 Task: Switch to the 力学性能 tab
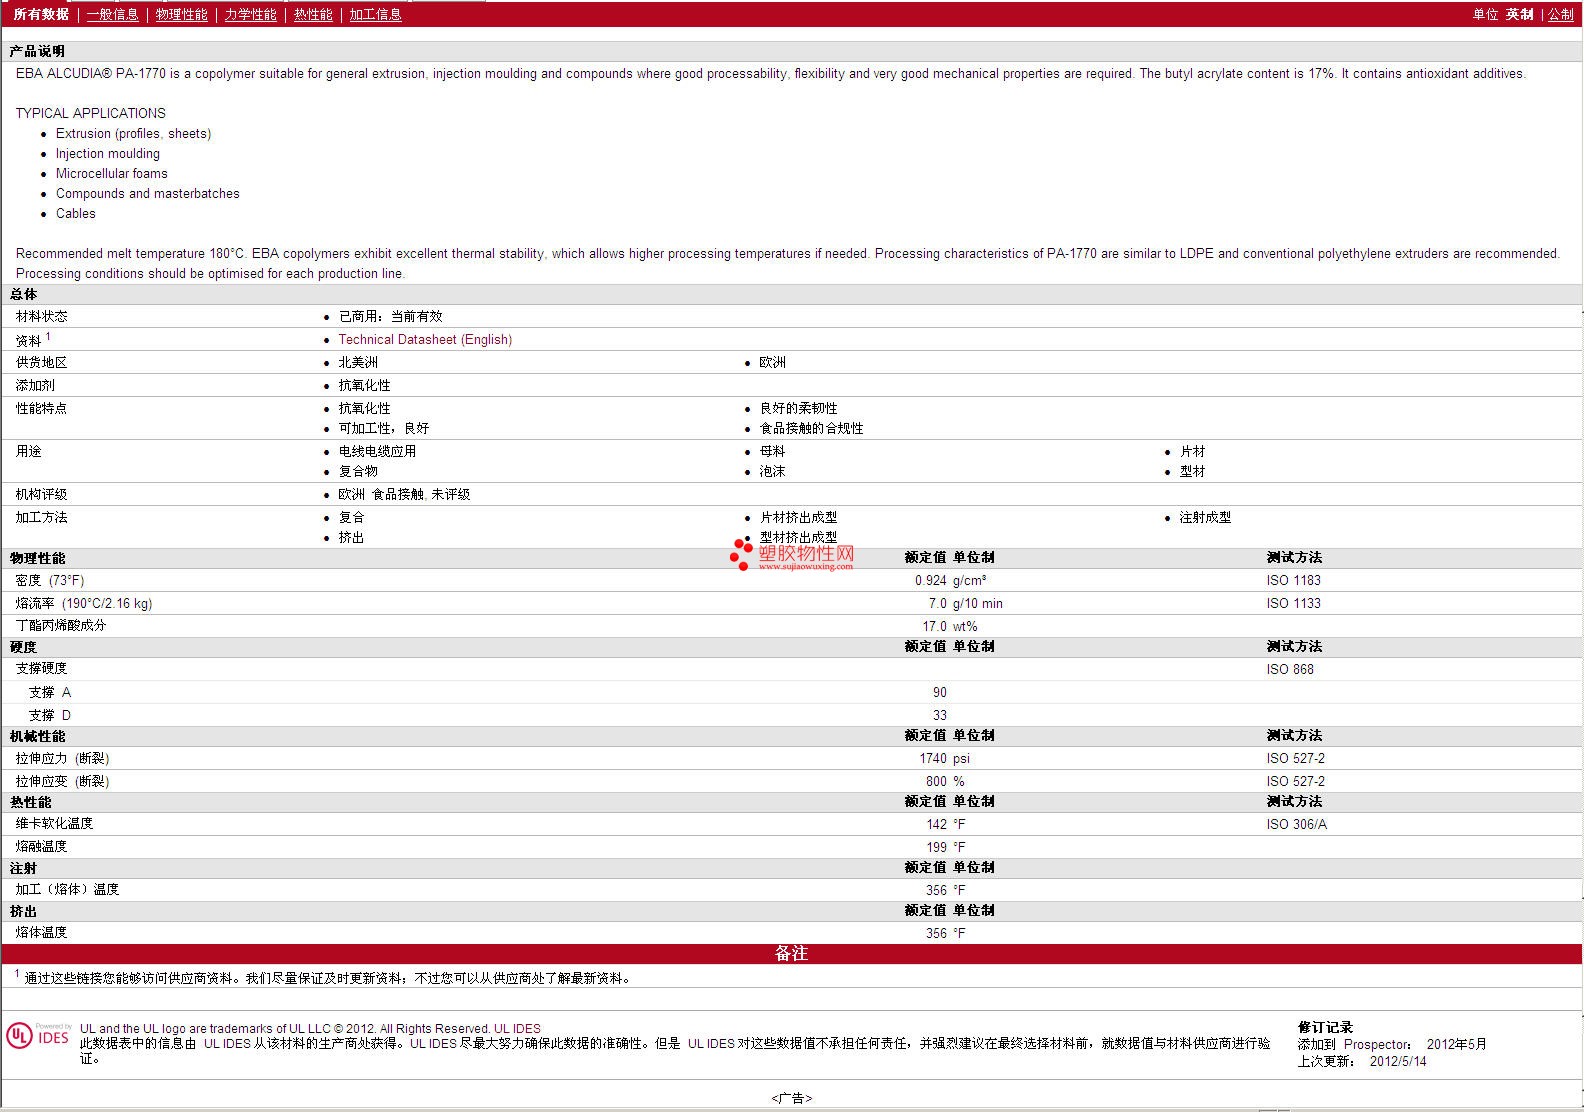(x=250, y=14)
